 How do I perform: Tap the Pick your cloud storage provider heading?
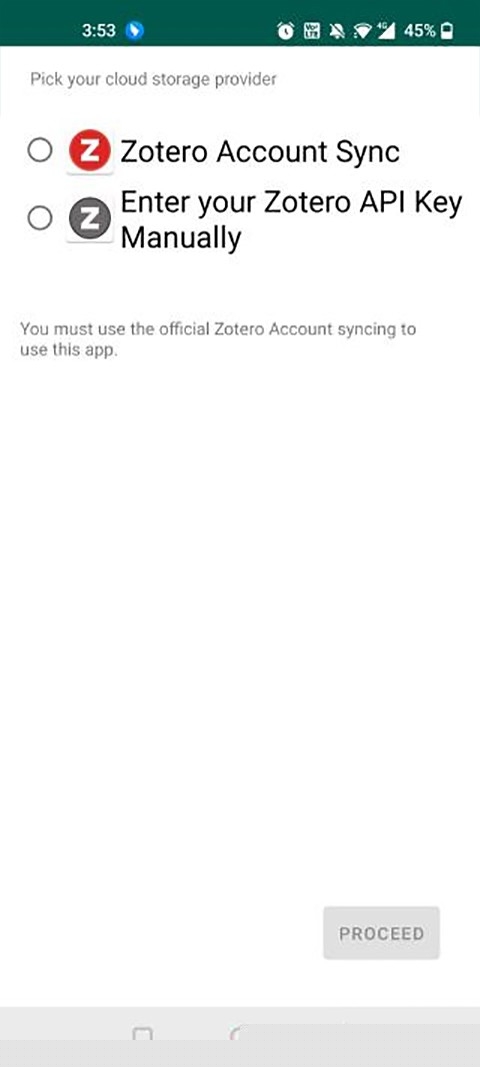(153, 80)
